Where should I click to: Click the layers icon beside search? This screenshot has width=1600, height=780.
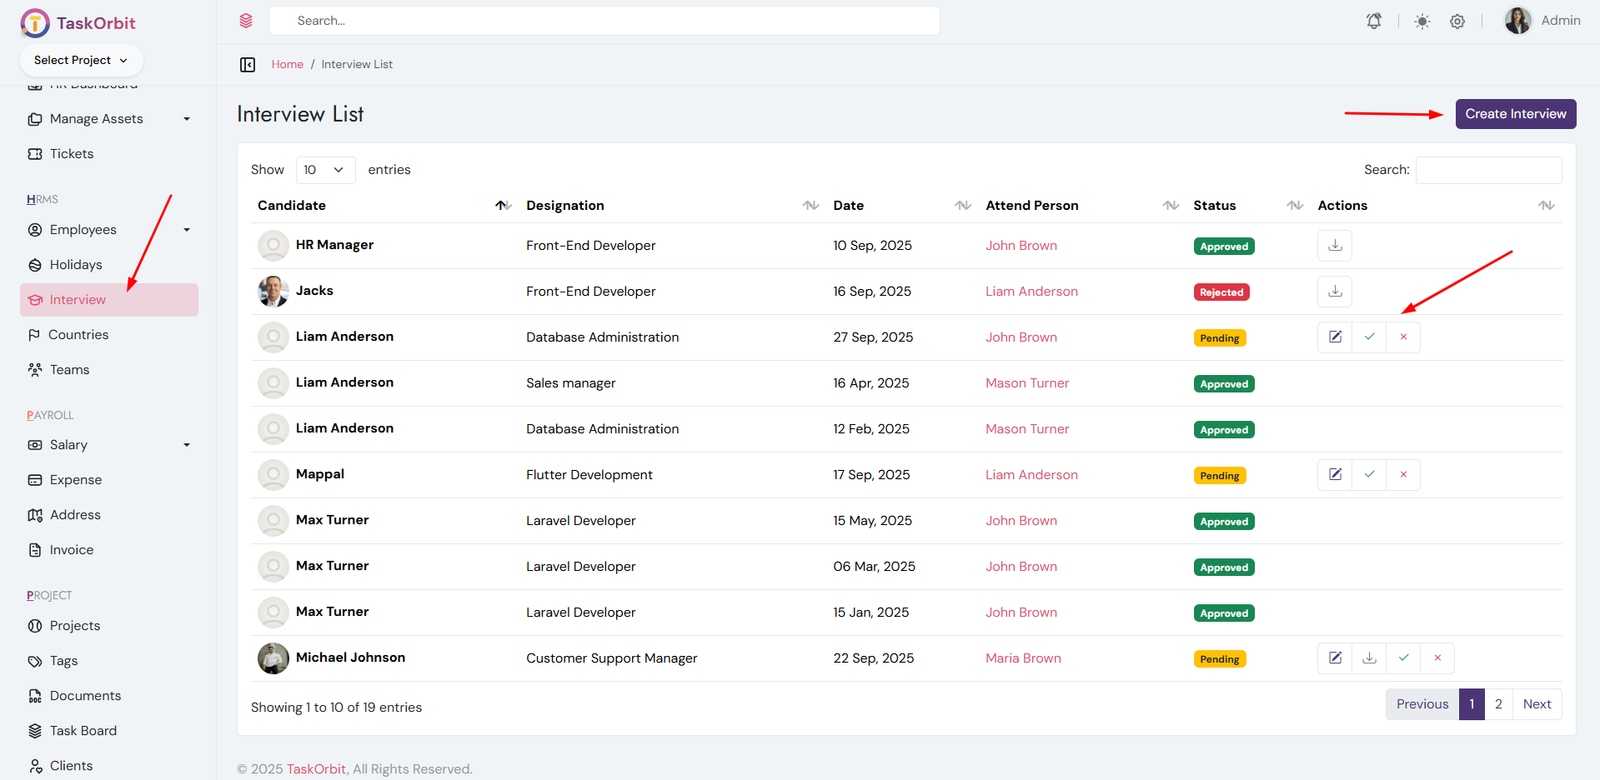click(246, 21)
